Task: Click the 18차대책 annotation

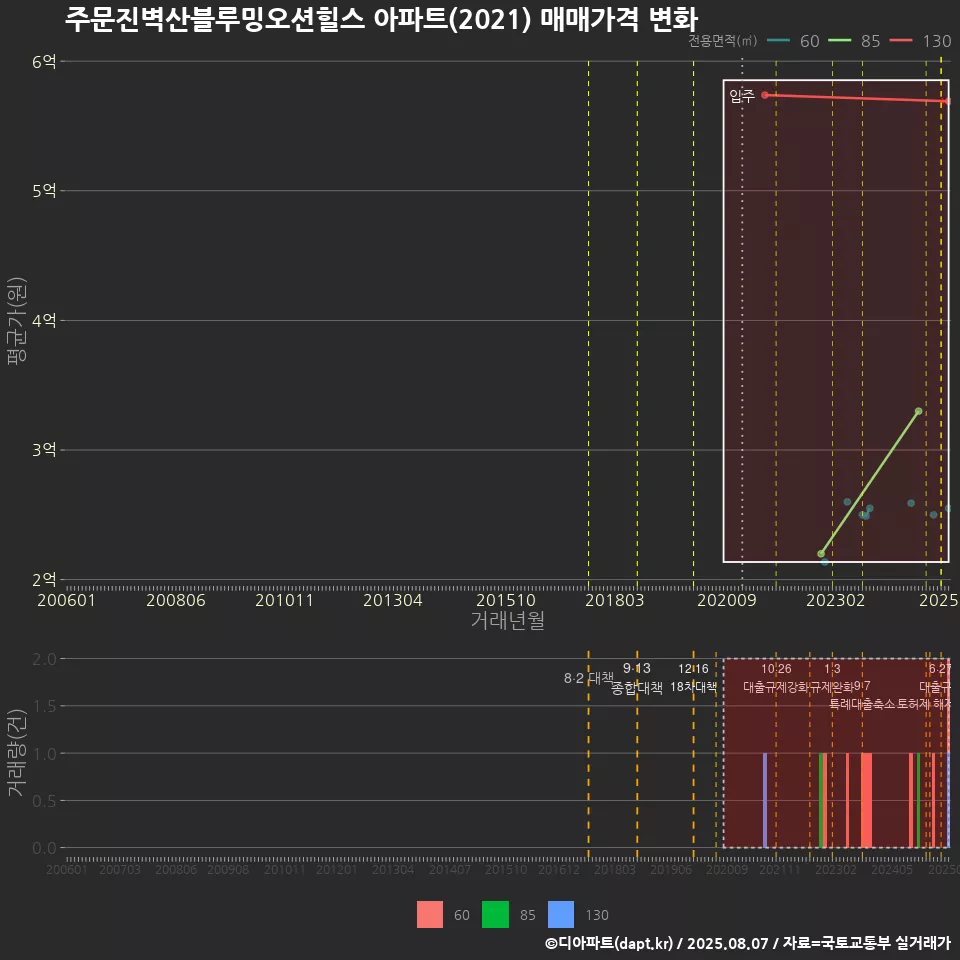Action: pos(693,687)
